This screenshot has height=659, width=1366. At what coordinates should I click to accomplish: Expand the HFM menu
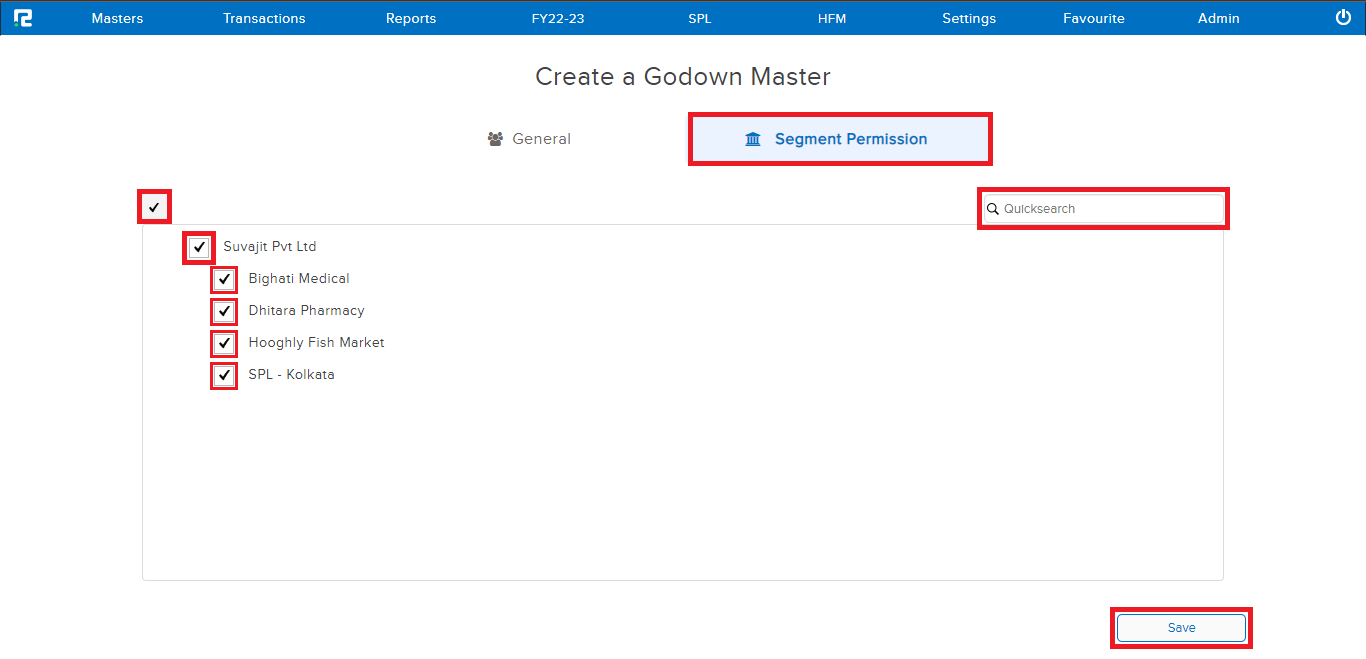pos(831,18)
